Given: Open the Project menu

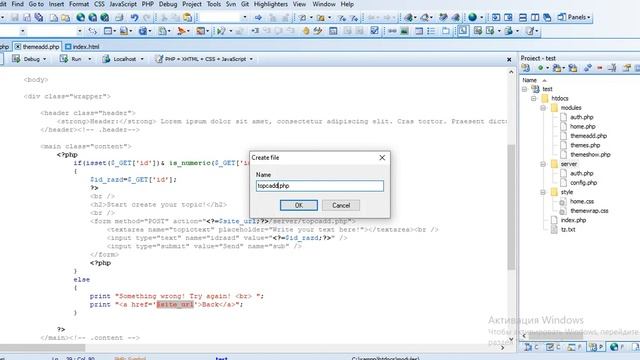Looking at the screenshot, I should pyautogui.click(x=192, y=4).
